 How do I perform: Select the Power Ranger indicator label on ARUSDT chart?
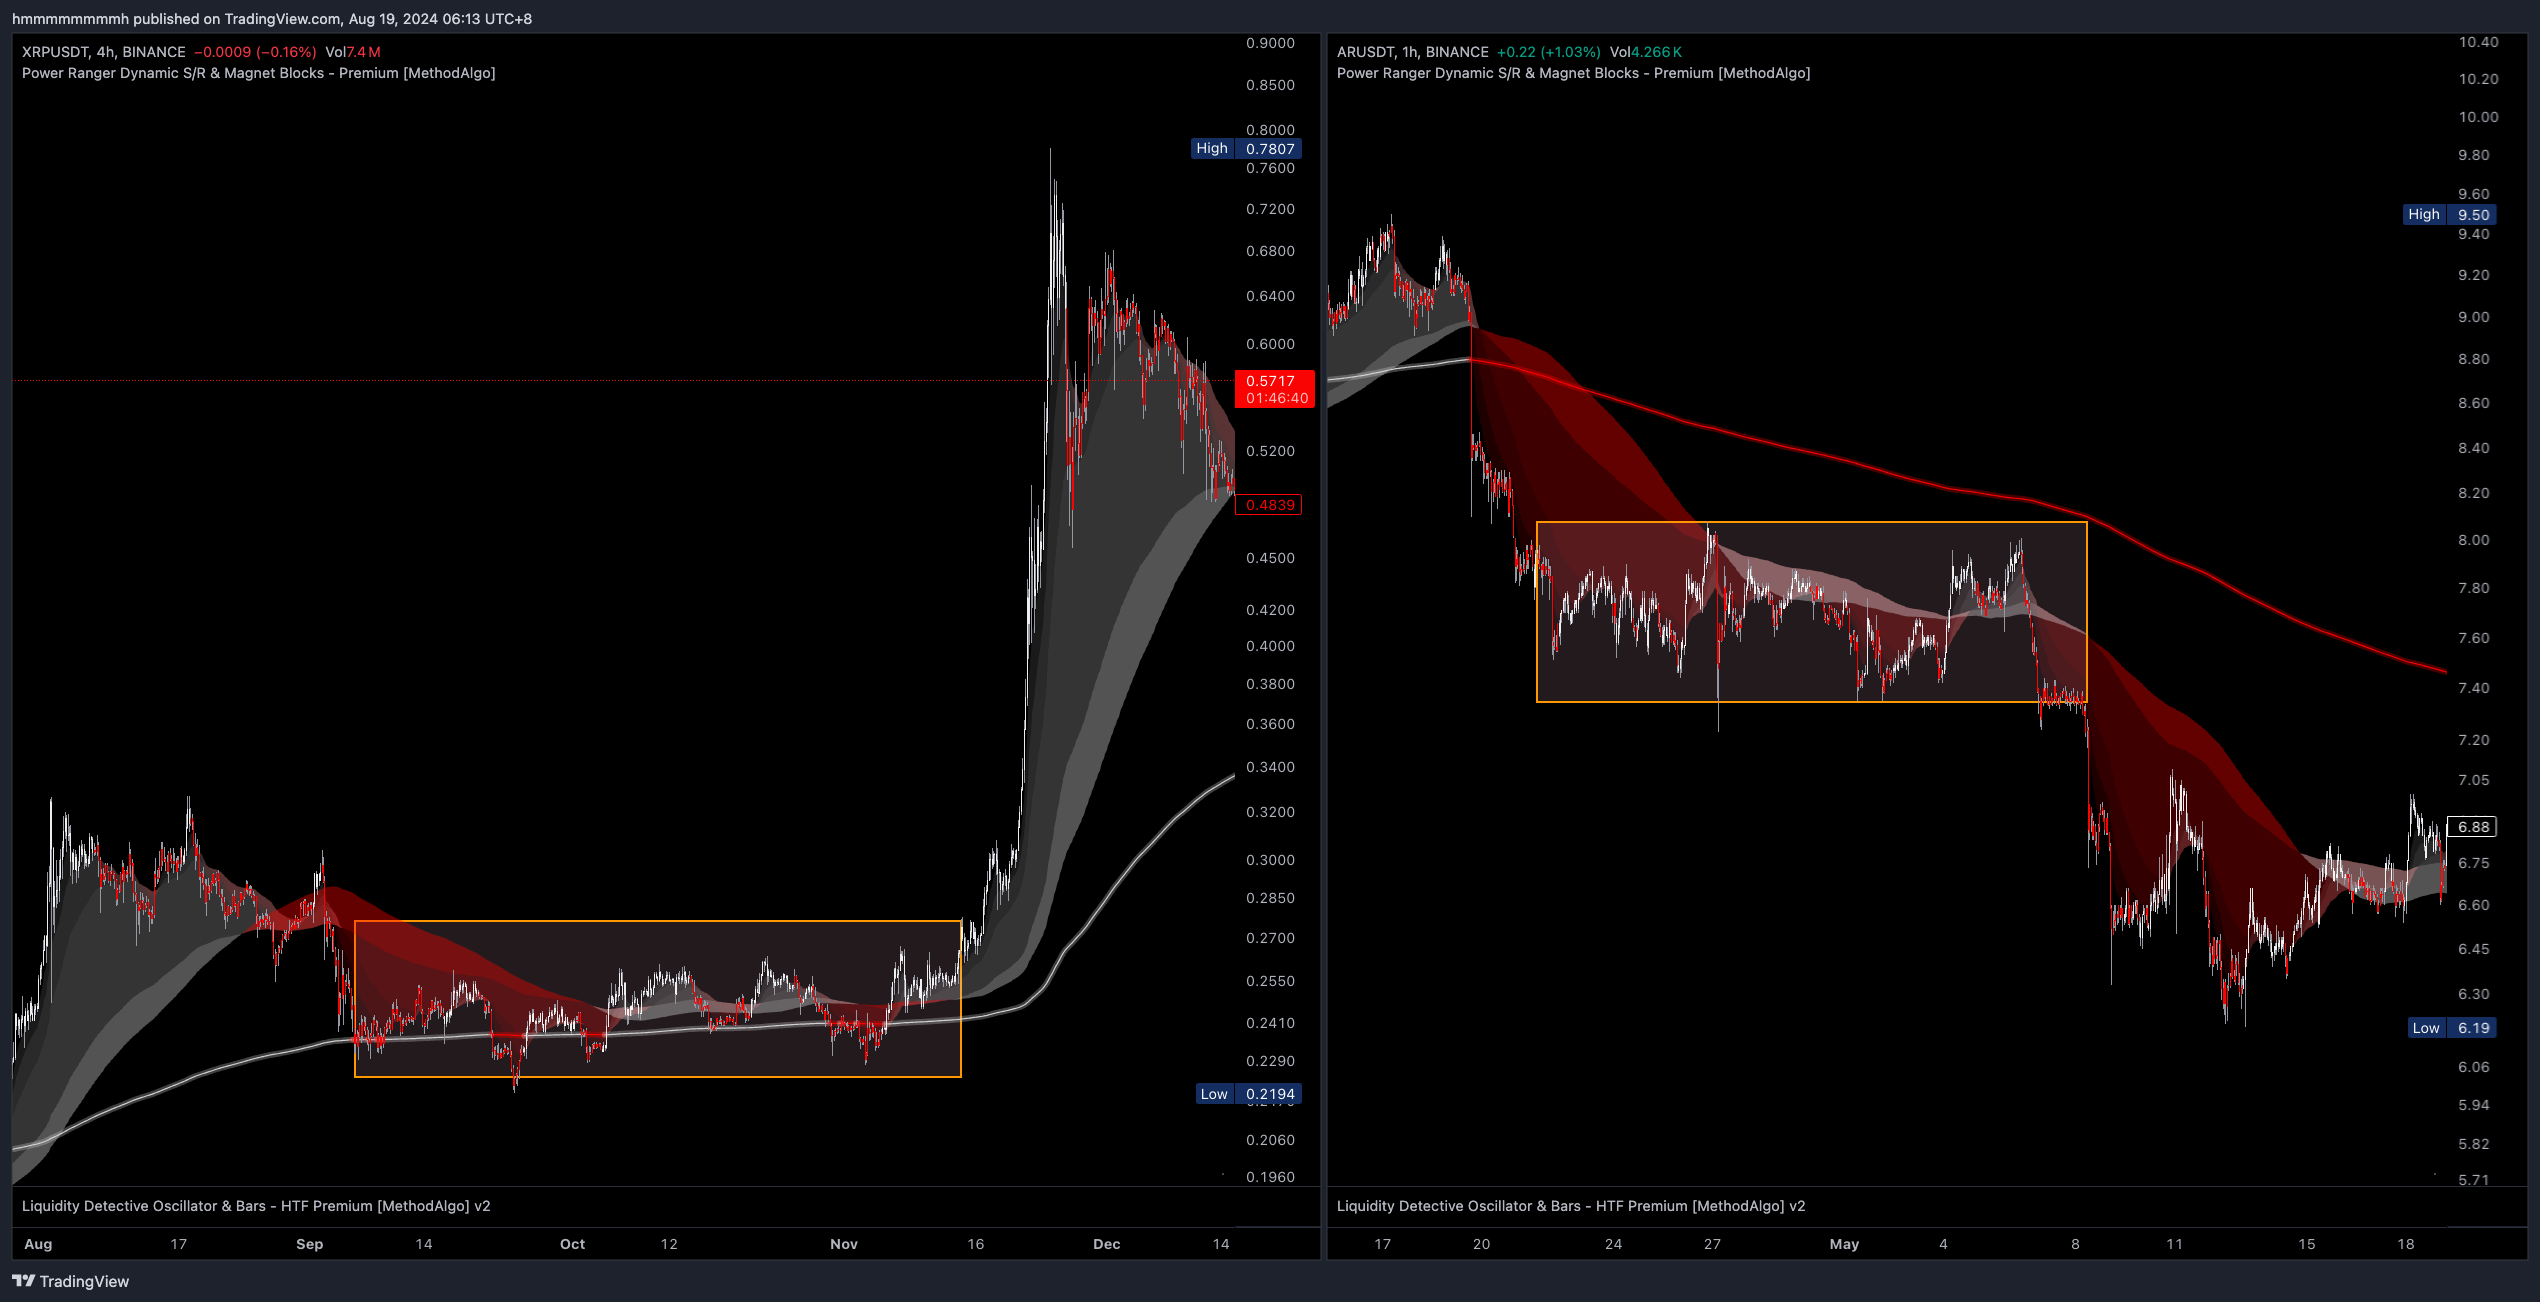[x=1573, y=73]
